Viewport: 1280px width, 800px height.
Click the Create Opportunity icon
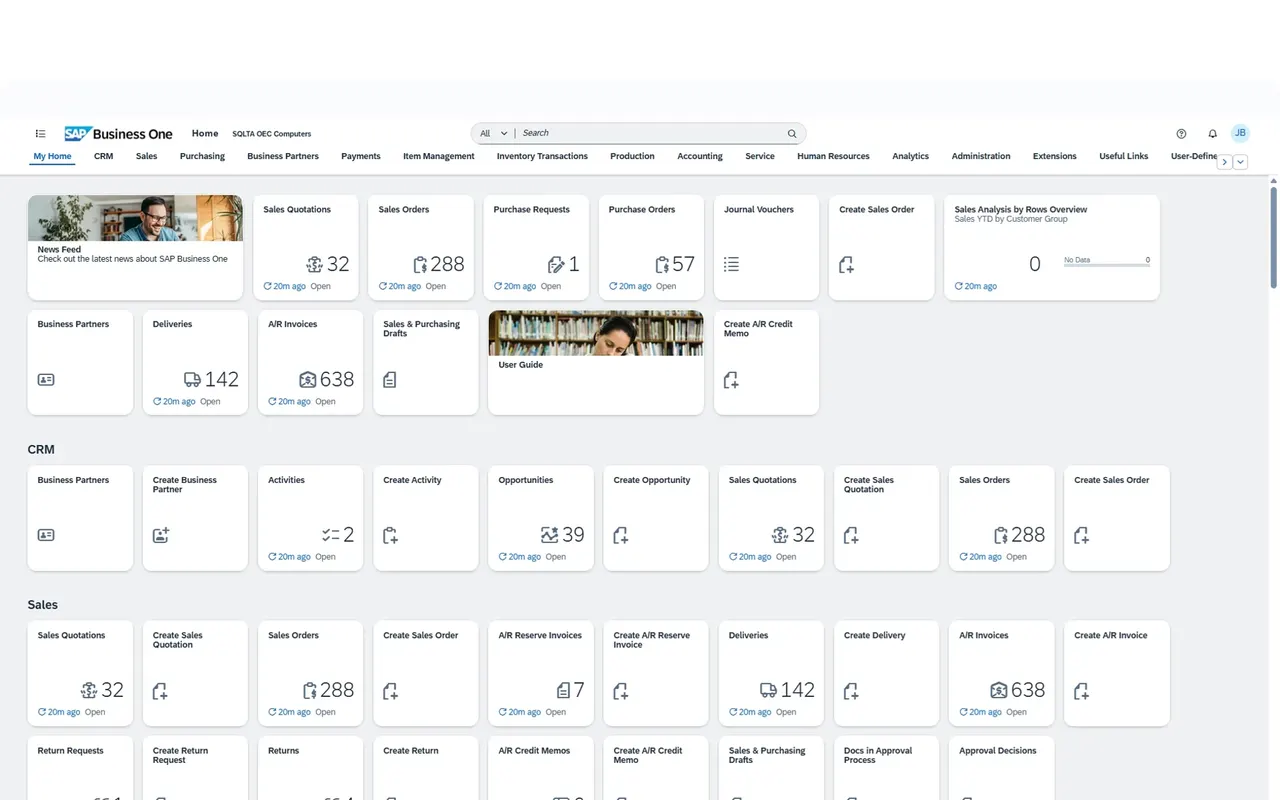click(621, 536)
